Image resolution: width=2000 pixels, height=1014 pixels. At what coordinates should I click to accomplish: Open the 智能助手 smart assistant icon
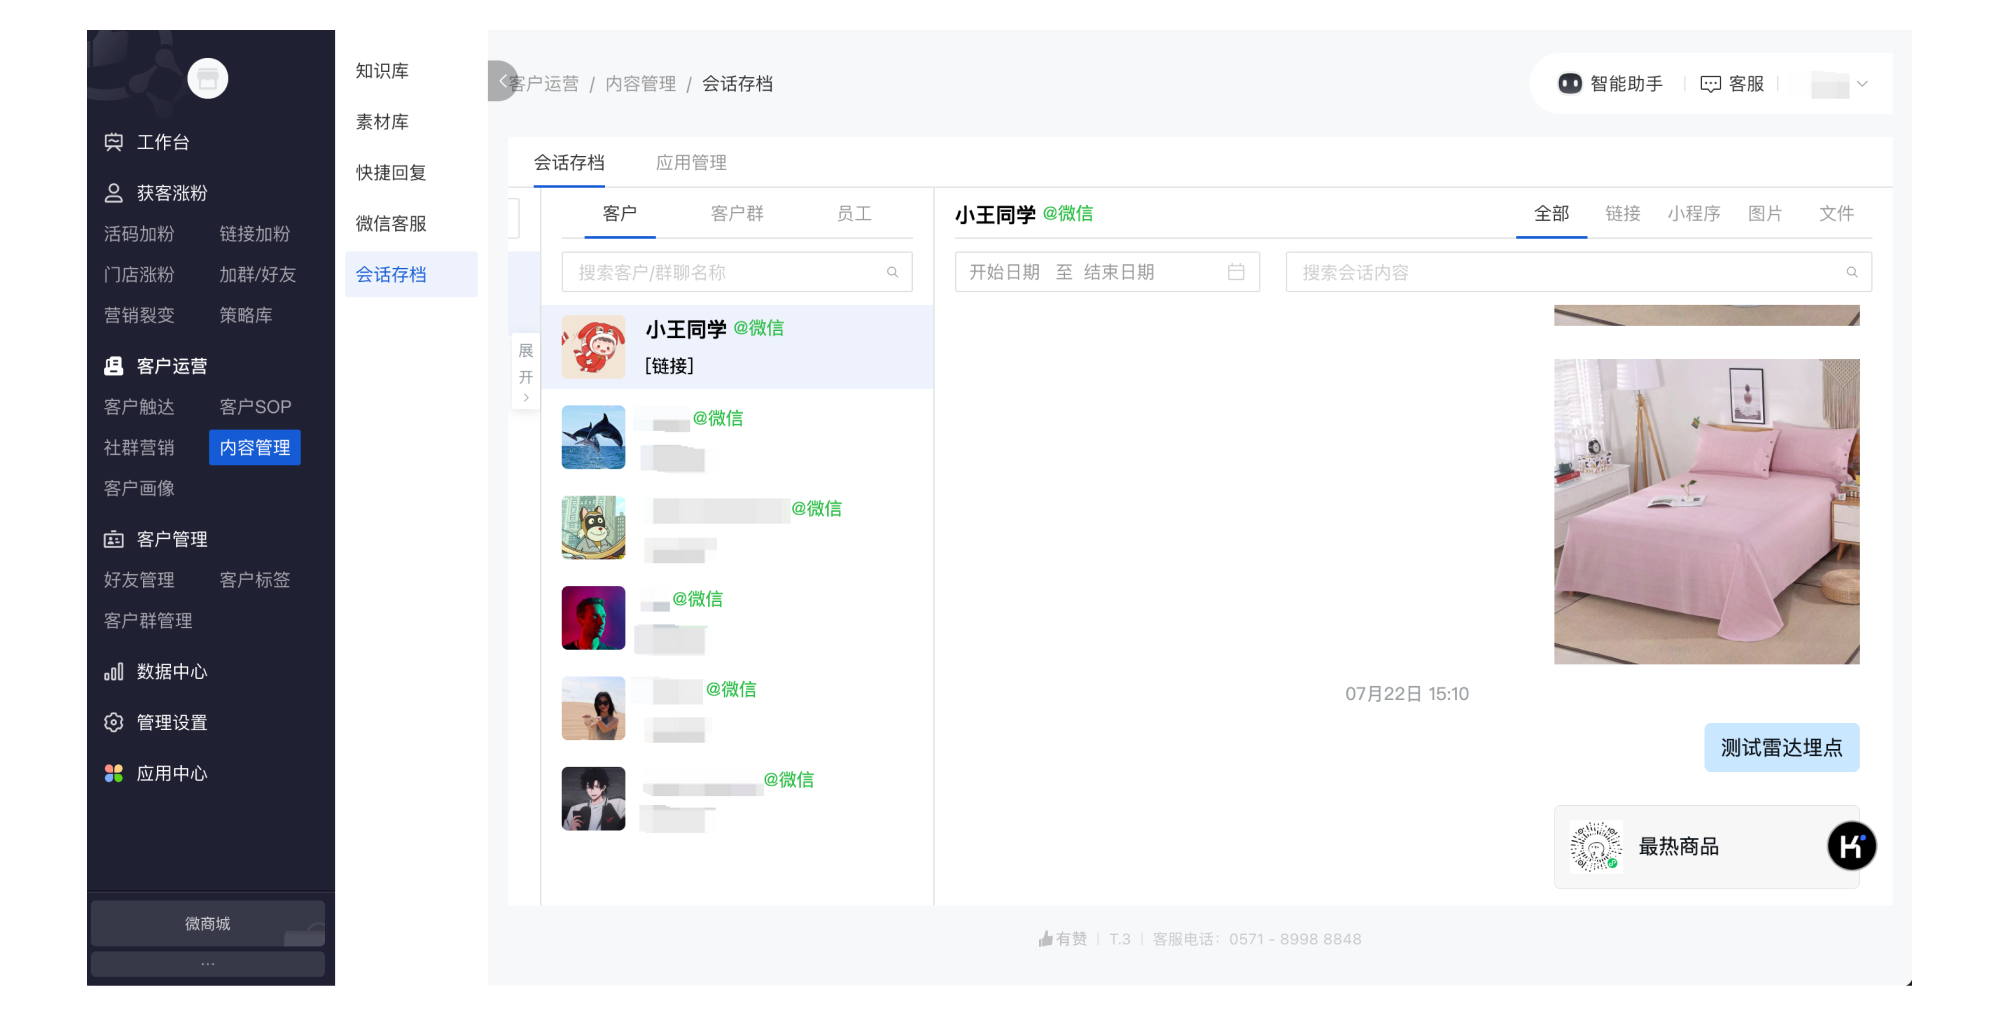click(x=1570, y=84)
